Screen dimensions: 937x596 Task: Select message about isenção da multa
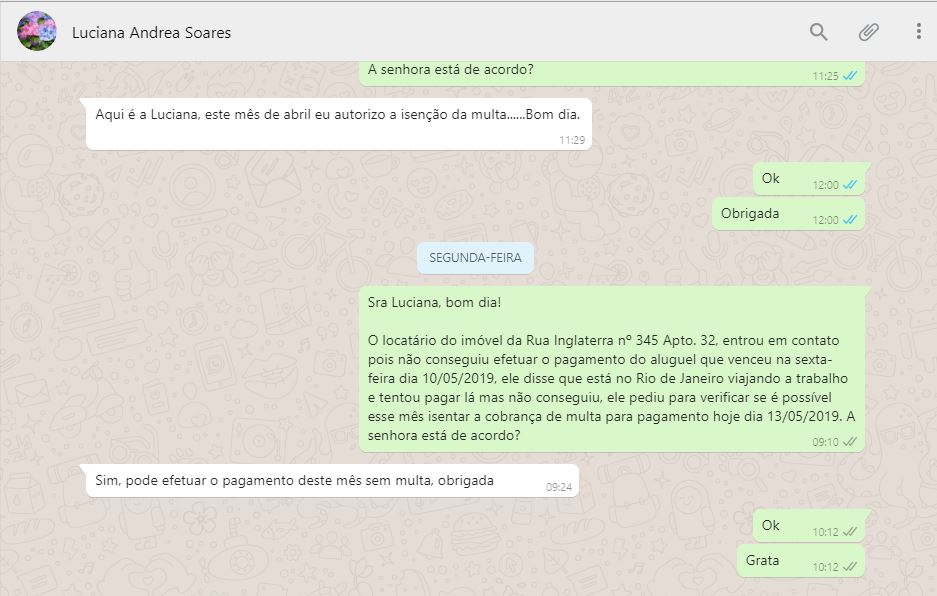339,124
